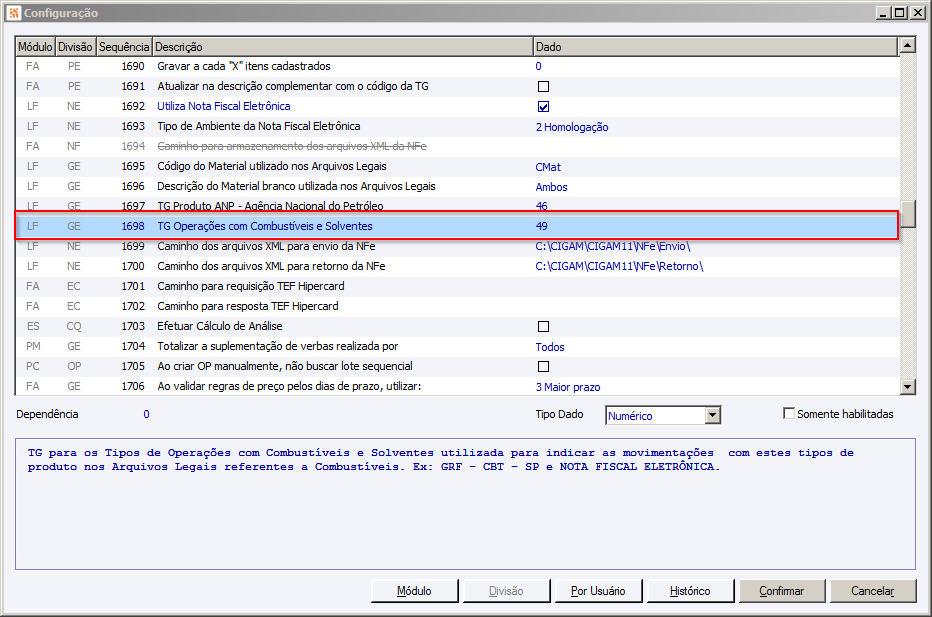Click the vertical scrollbar thumb

click(907, 214)
